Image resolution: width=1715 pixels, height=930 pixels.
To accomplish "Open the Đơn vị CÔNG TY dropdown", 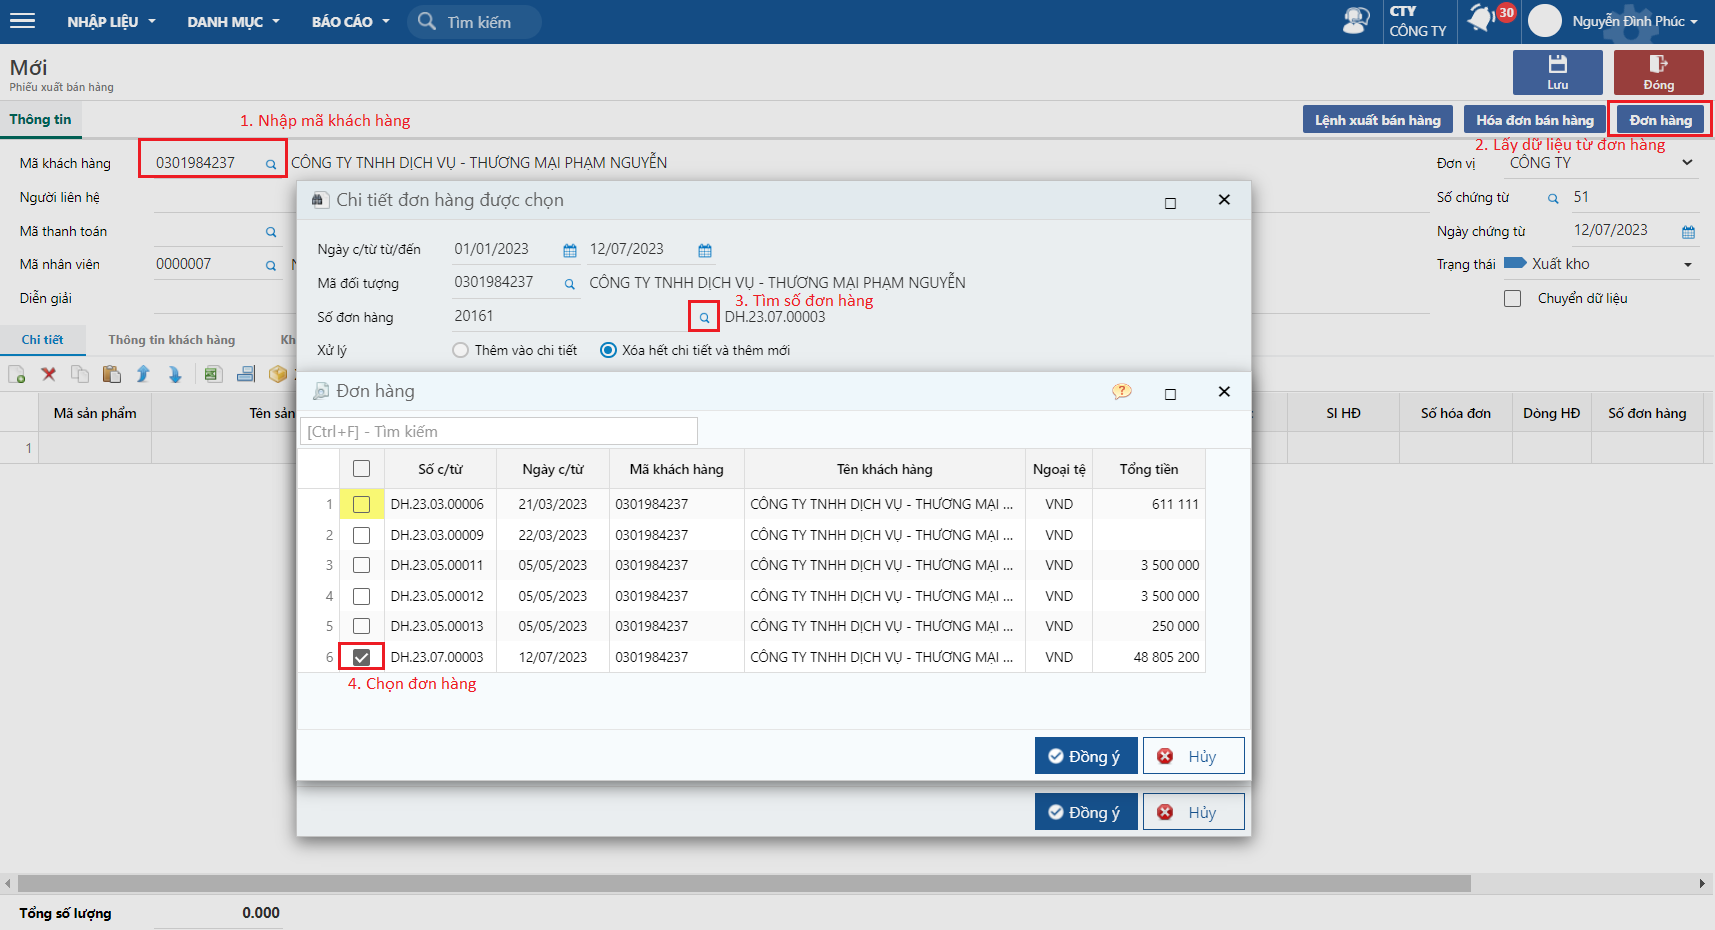I will point(1688,163).
